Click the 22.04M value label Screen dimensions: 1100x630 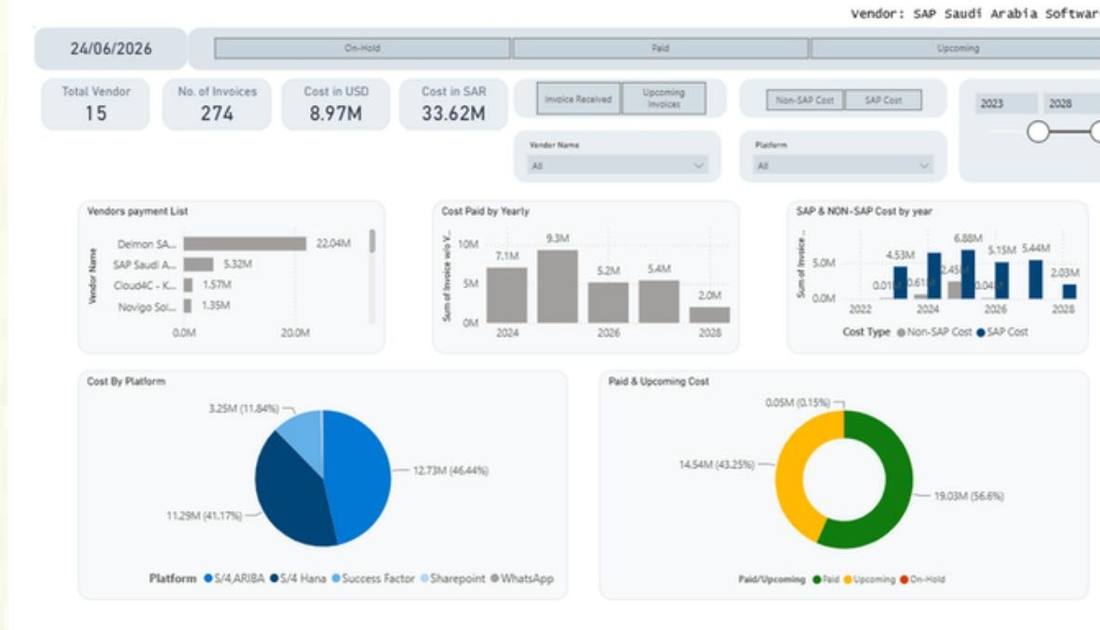point(333,243)
